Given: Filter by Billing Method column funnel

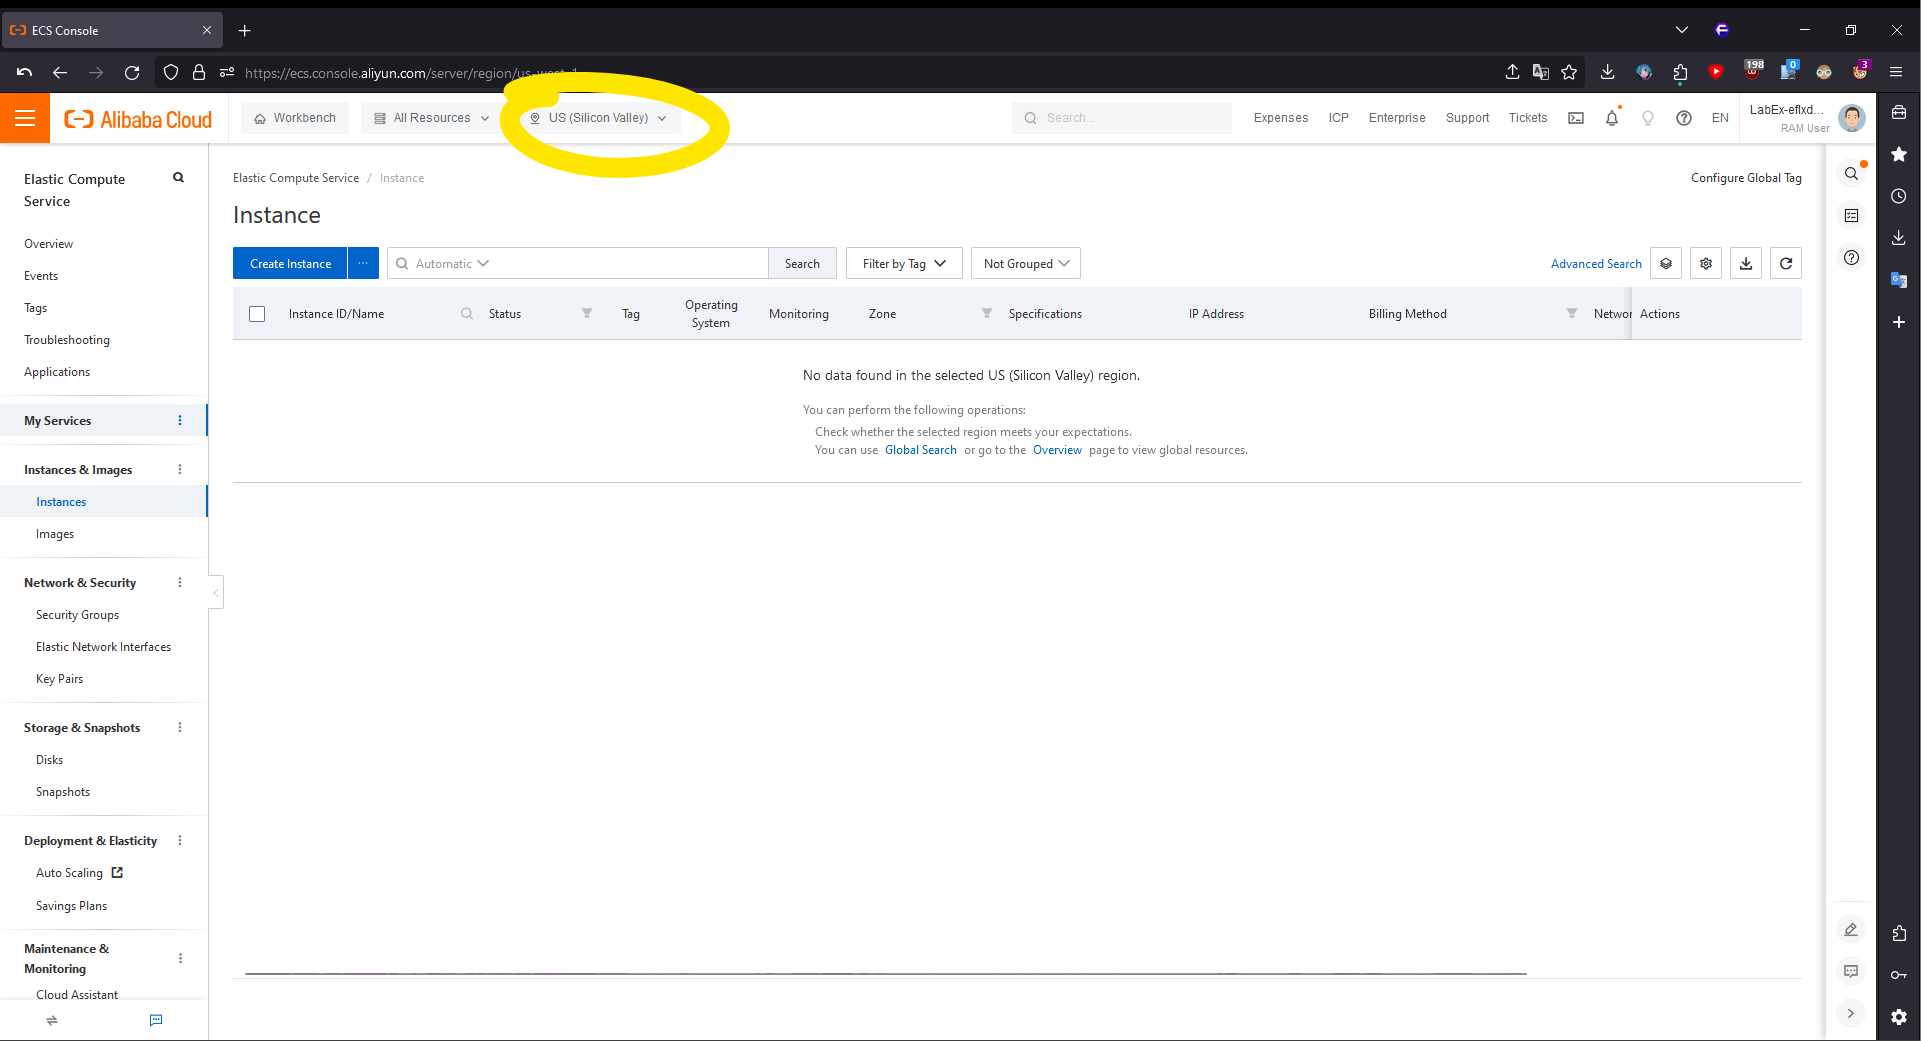Looking at the screenshot, I should pos(1572,314).
